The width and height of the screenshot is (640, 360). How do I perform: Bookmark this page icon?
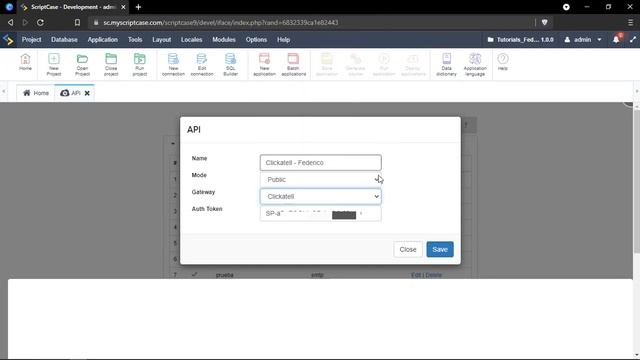[x=77, y=22]
